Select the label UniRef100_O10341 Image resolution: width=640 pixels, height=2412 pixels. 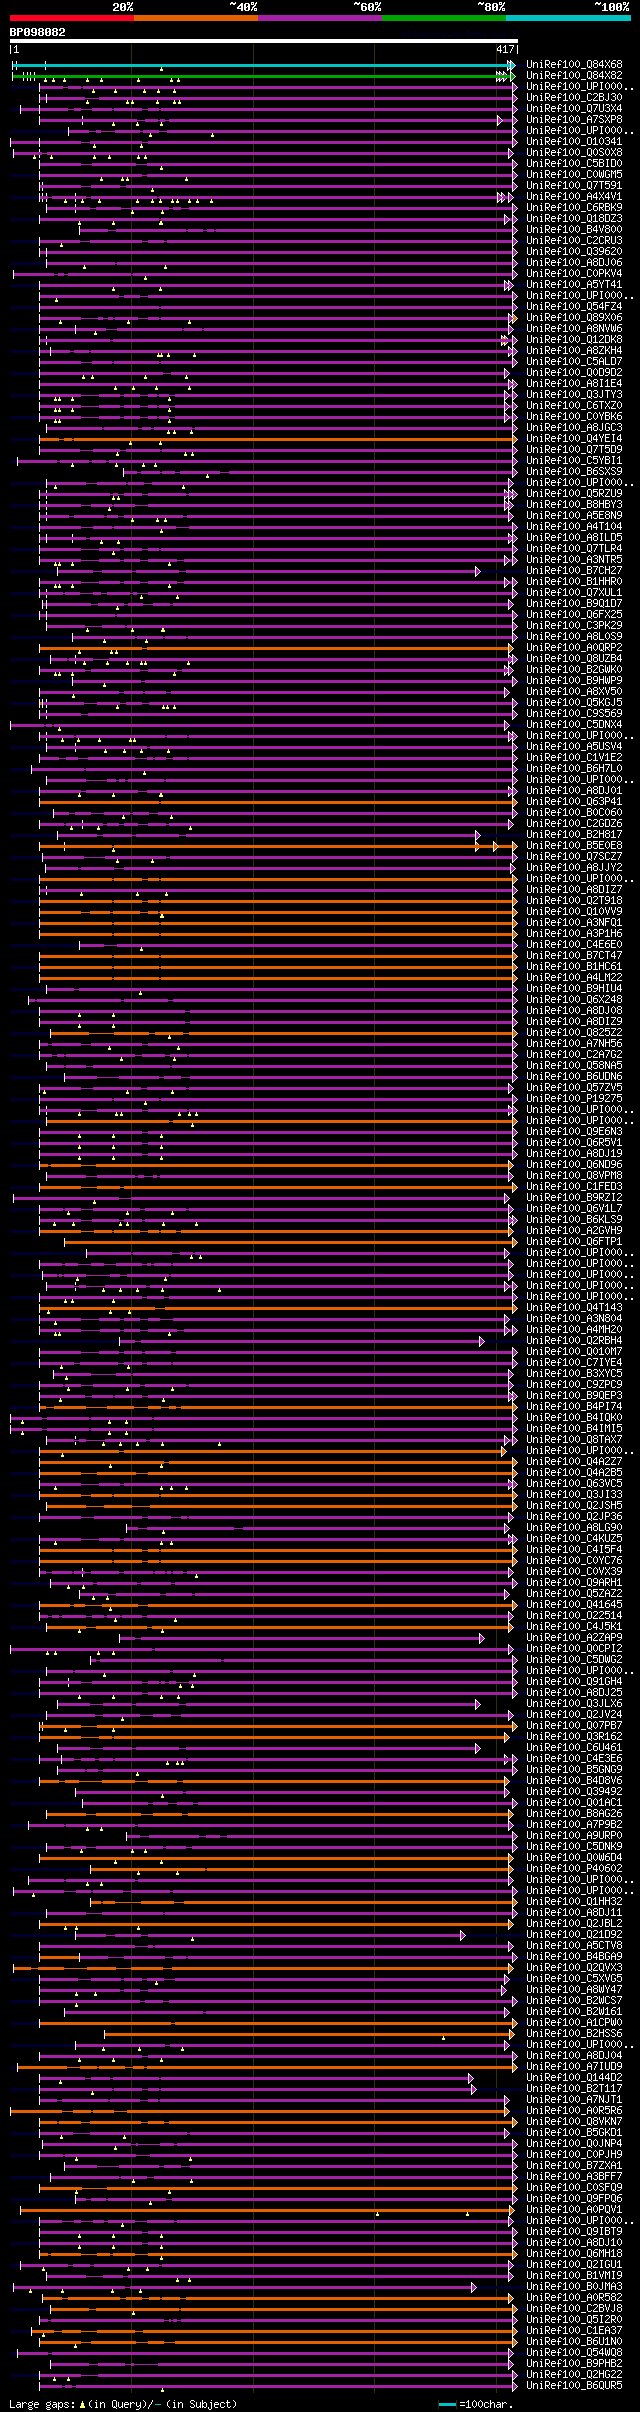574,142
